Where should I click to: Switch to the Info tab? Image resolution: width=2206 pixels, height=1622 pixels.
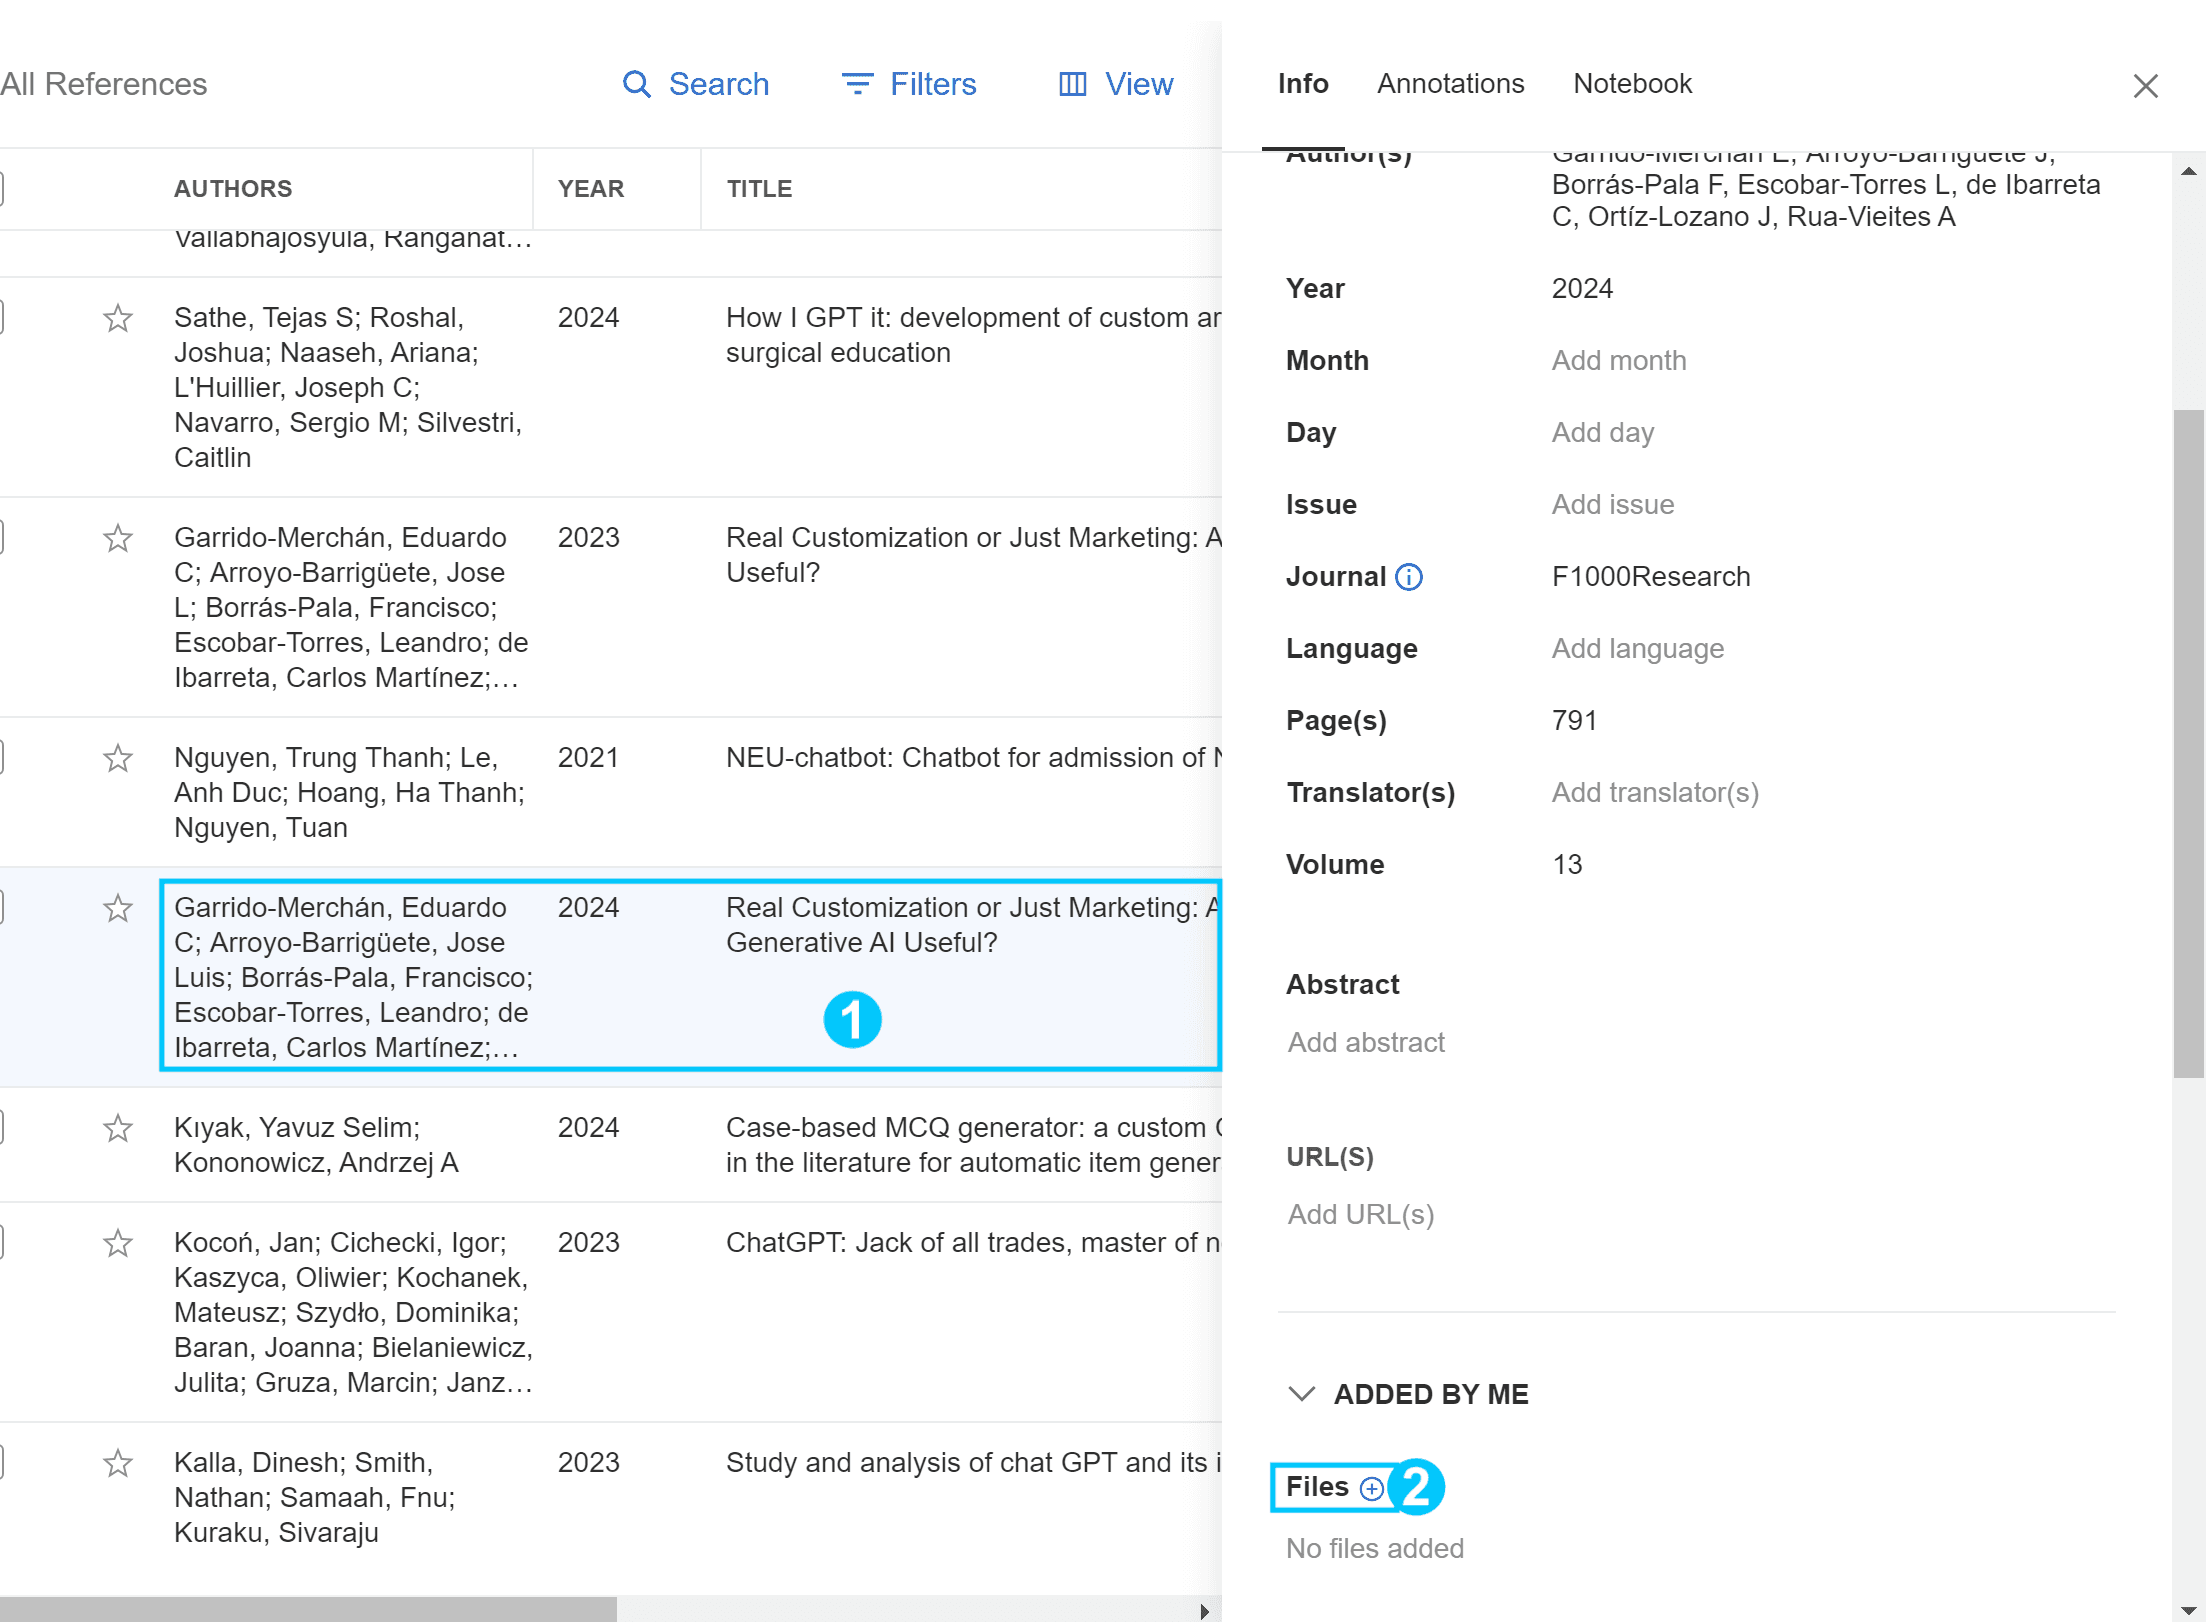point(1303,84)
